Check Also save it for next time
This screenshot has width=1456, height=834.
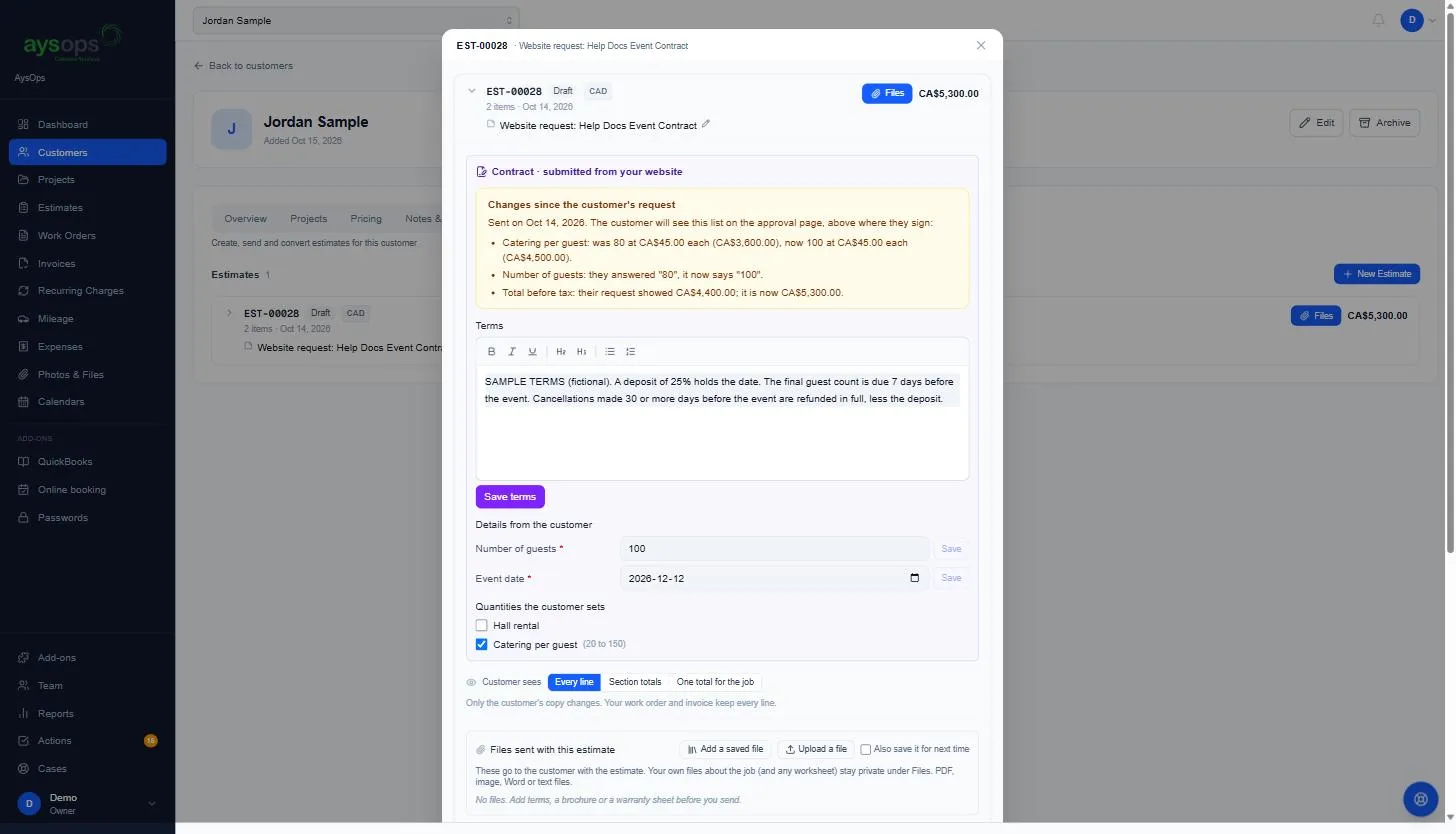866,749
